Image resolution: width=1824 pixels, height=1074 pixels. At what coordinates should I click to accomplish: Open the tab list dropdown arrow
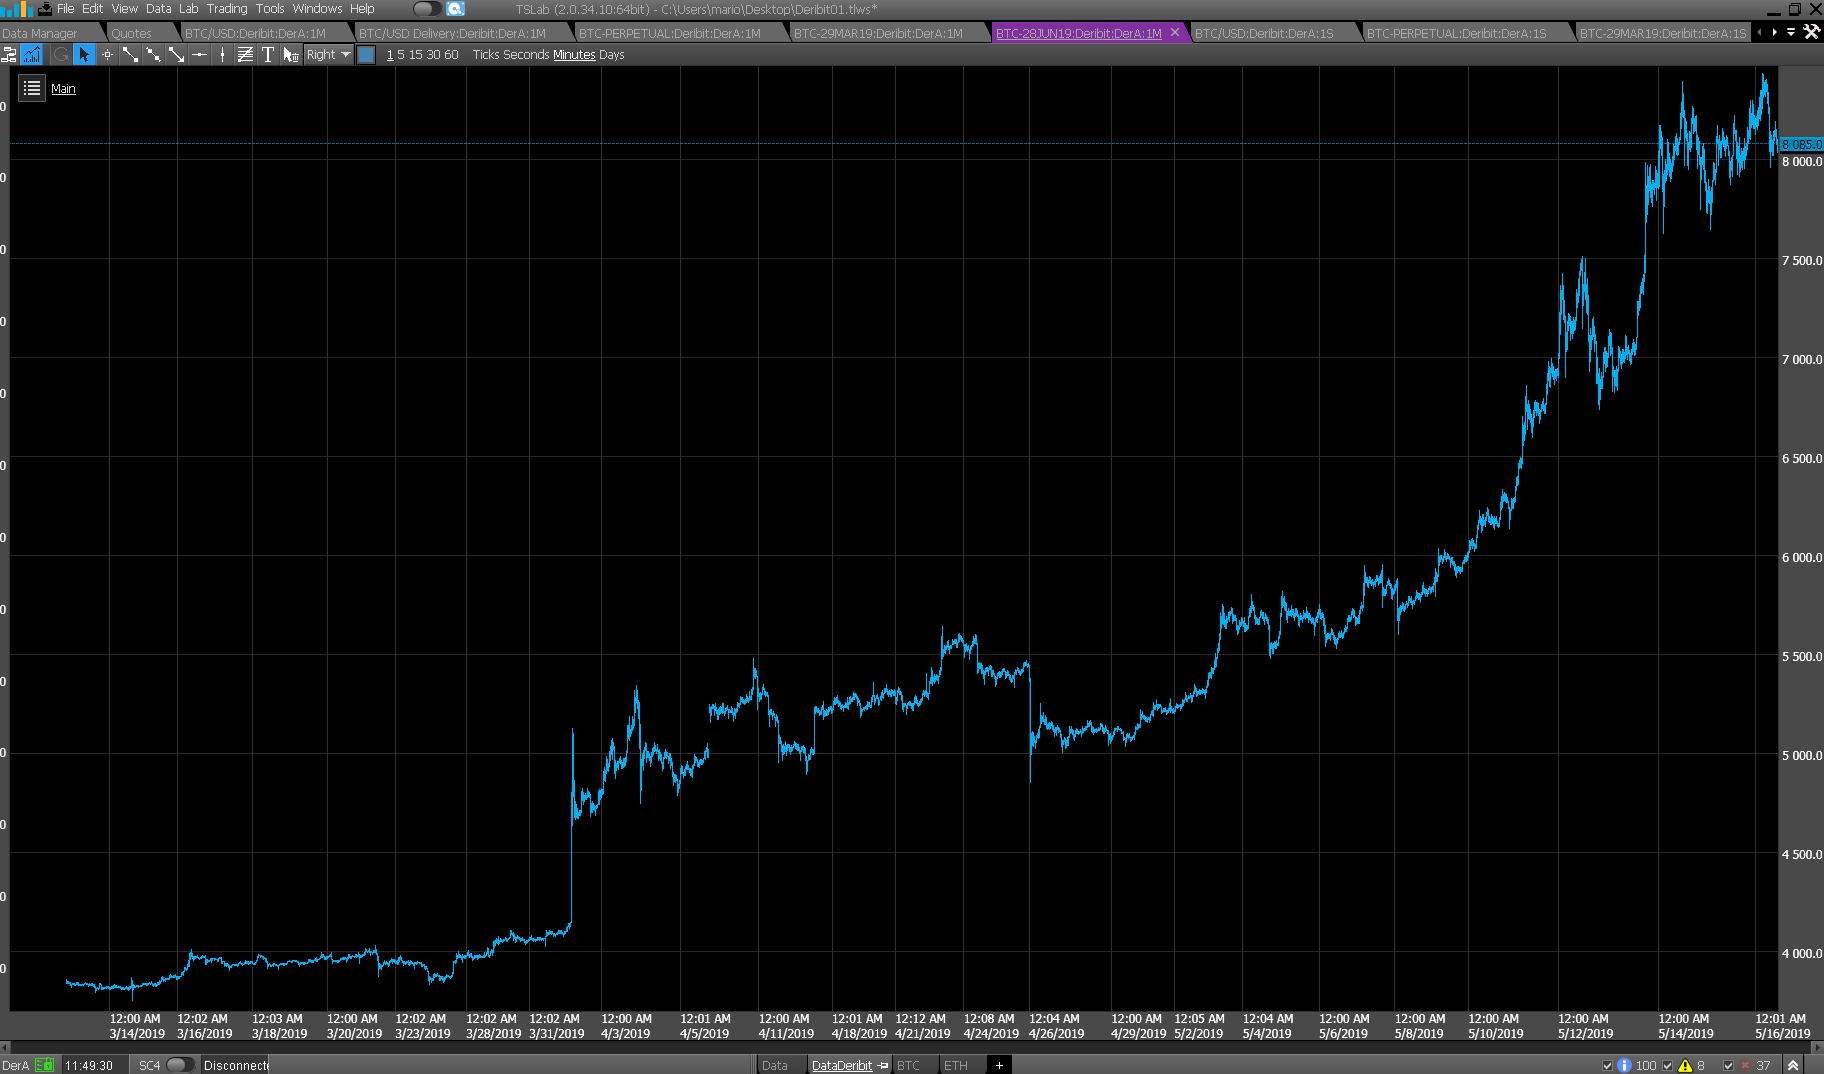(1791, 32)
